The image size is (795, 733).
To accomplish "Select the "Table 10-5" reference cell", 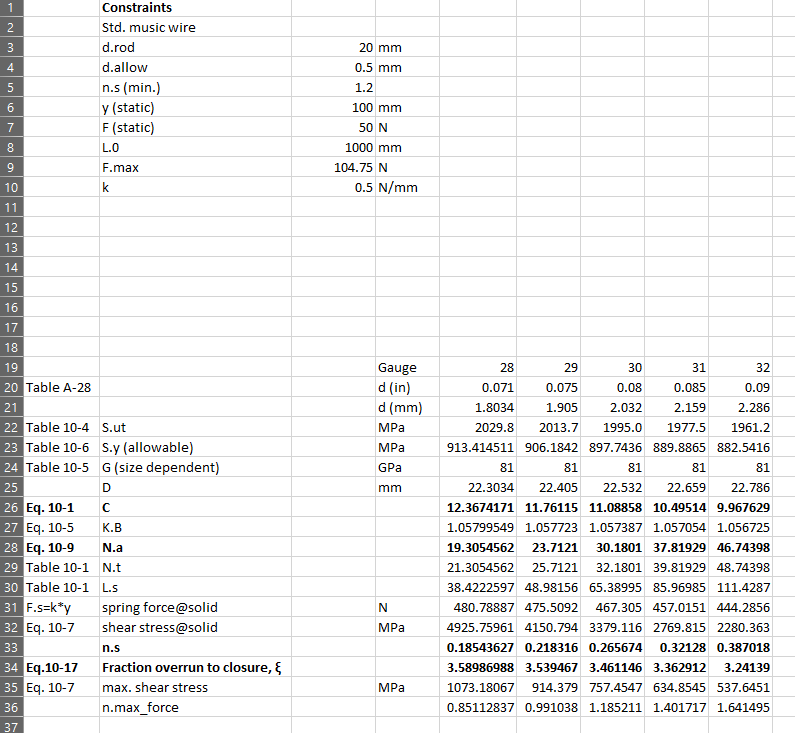I will point(61,467).
